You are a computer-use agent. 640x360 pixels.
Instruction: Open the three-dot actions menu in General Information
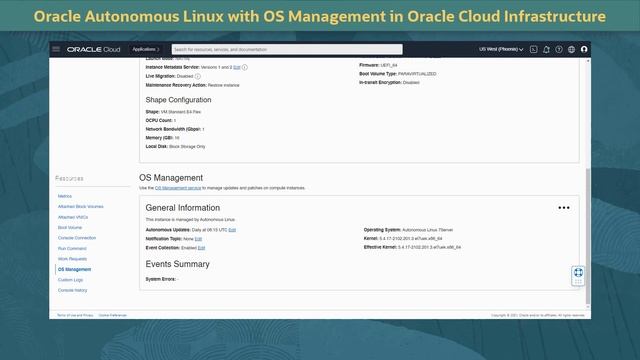coord(564,208)
